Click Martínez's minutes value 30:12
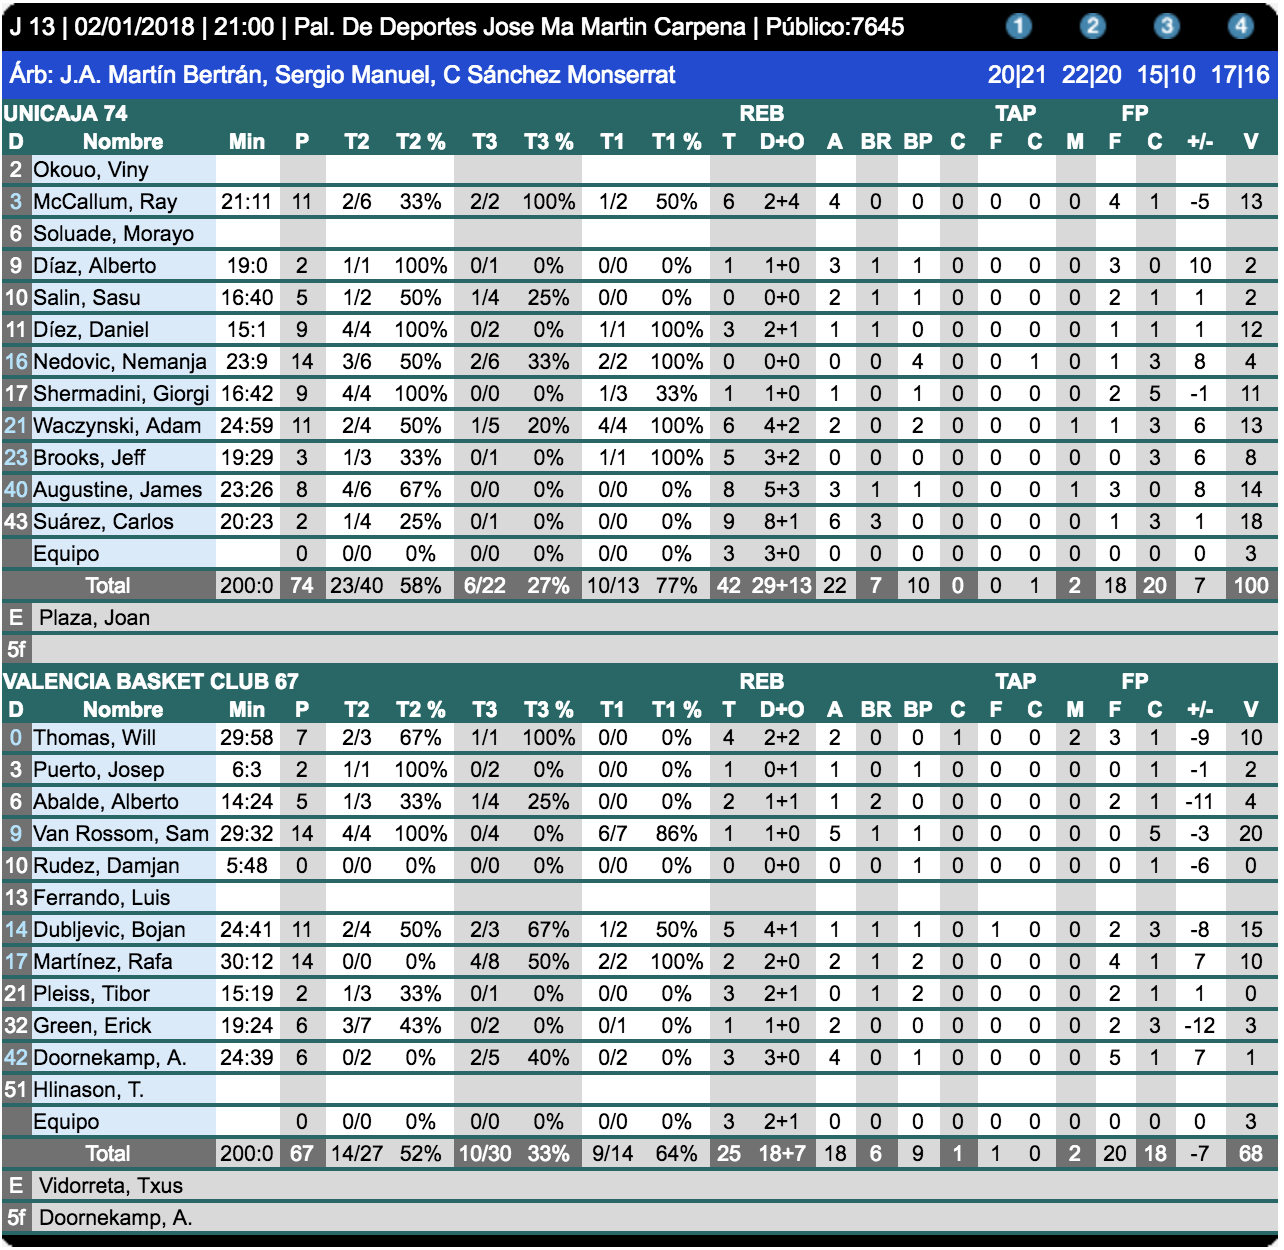 pyautogui.click(x=247, y=962)
